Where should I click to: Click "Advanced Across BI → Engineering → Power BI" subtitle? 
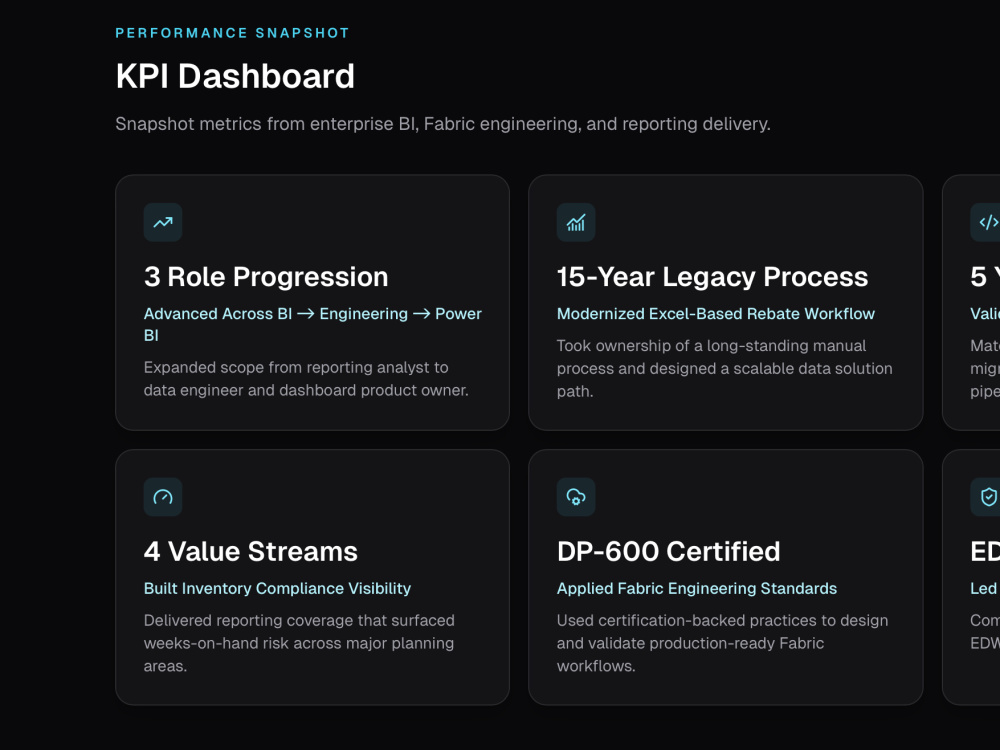pos(312,325)
